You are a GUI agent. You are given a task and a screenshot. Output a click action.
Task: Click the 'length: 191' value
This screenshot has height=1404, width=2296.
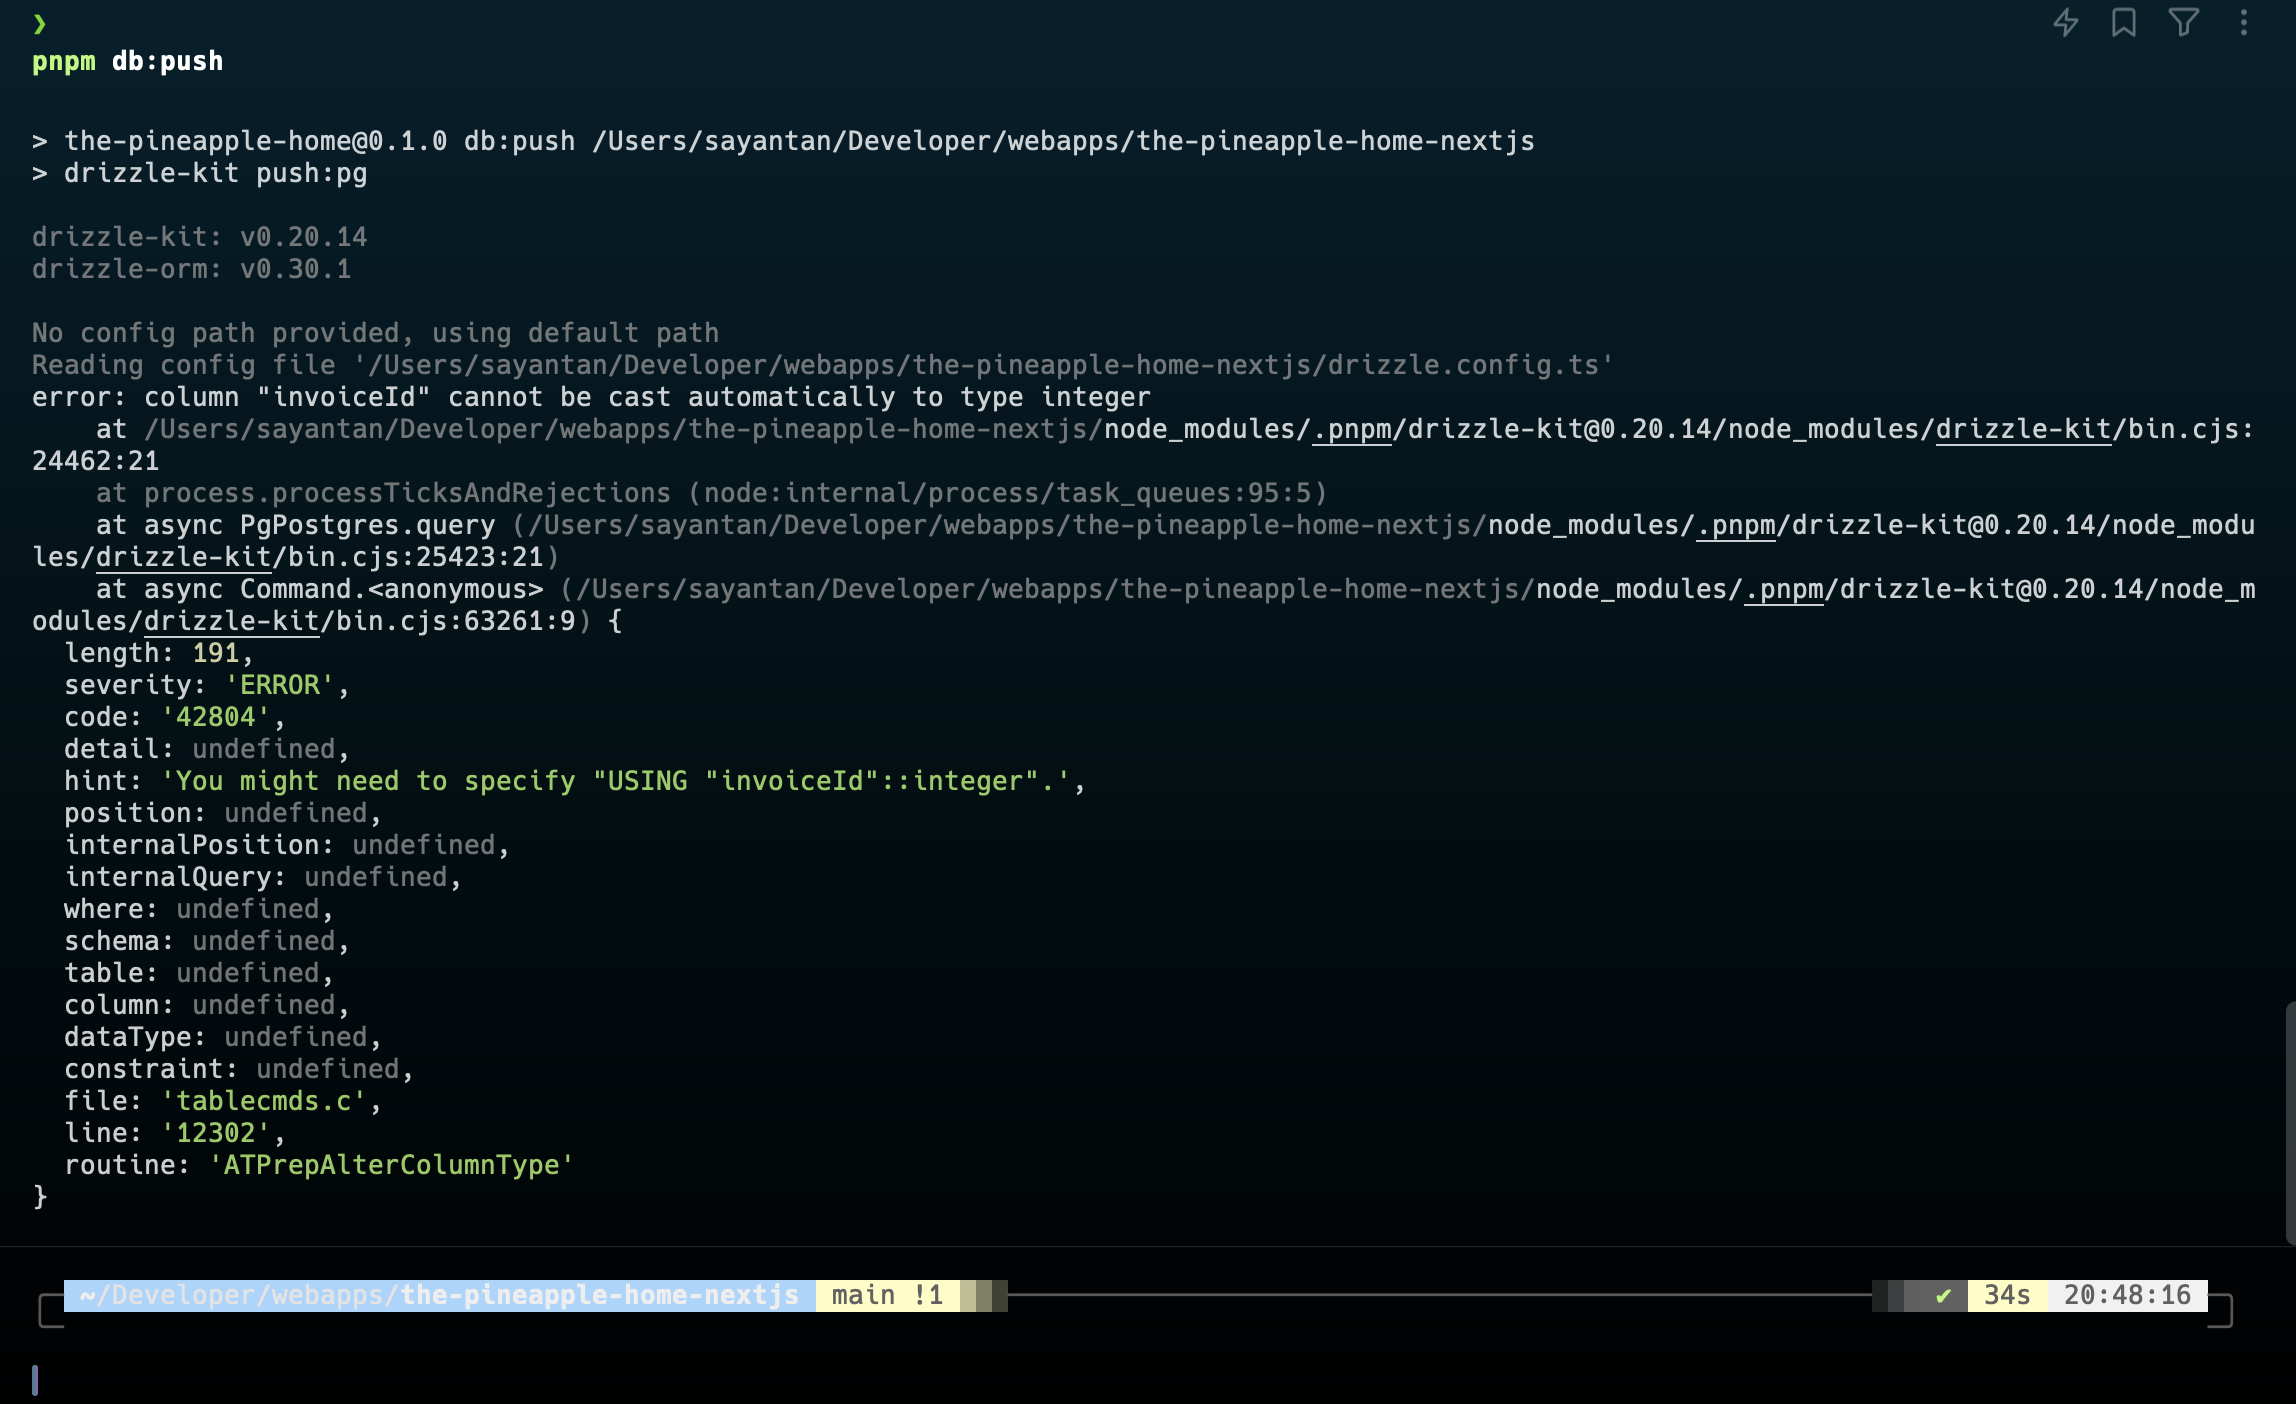click(216, 653)
